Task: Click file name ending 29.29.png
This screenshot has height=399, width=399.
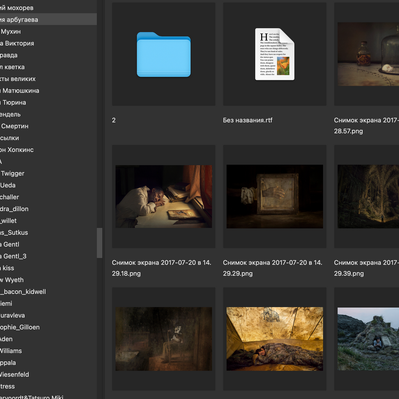Action: point(272,268)
